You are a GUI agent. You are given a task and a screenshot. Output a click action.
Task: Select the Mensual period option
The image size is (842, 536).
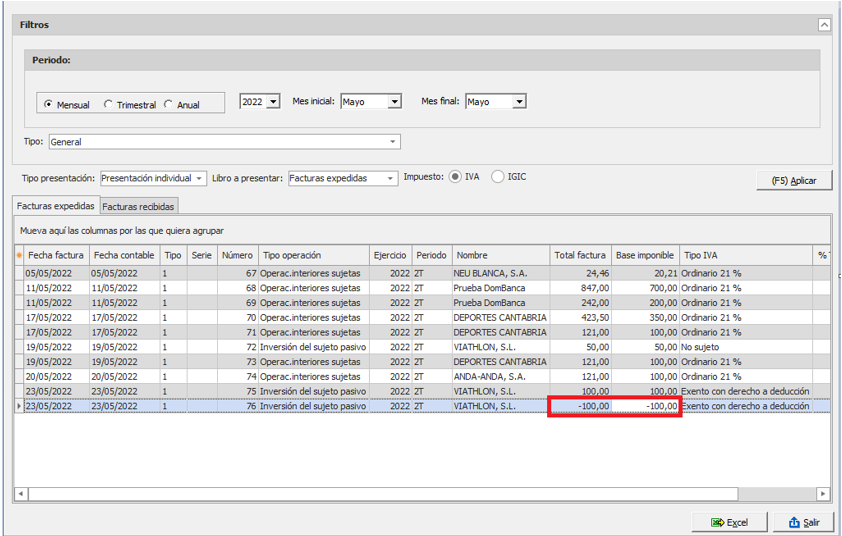point(67,104)
